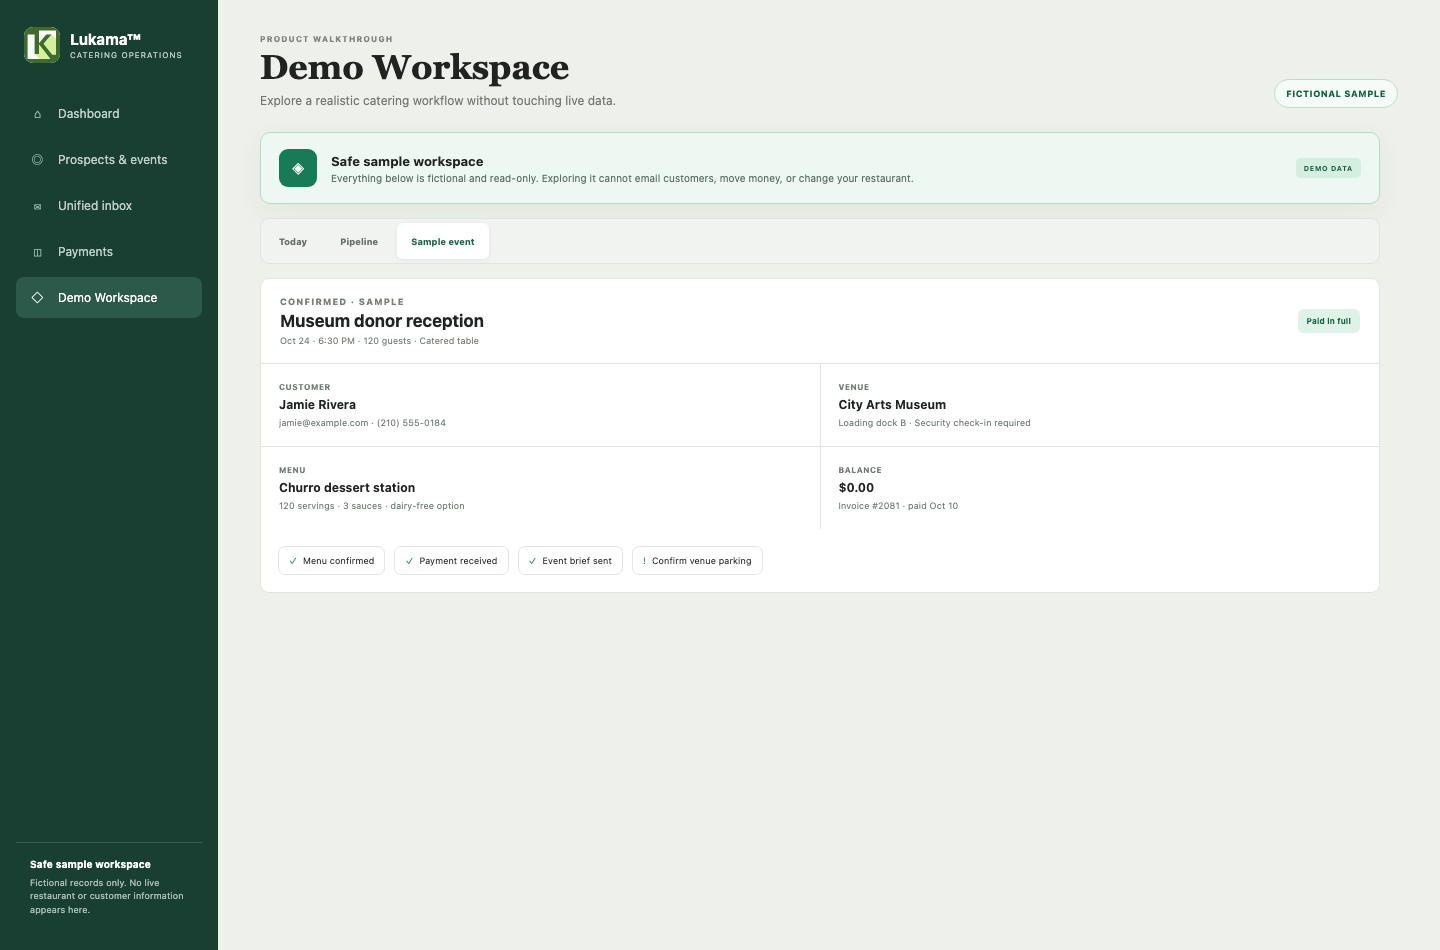The image size is (1440, 950).
Task: Open the Confirm venue parking item
Action: pyautogui.click(x=697, y=561)
